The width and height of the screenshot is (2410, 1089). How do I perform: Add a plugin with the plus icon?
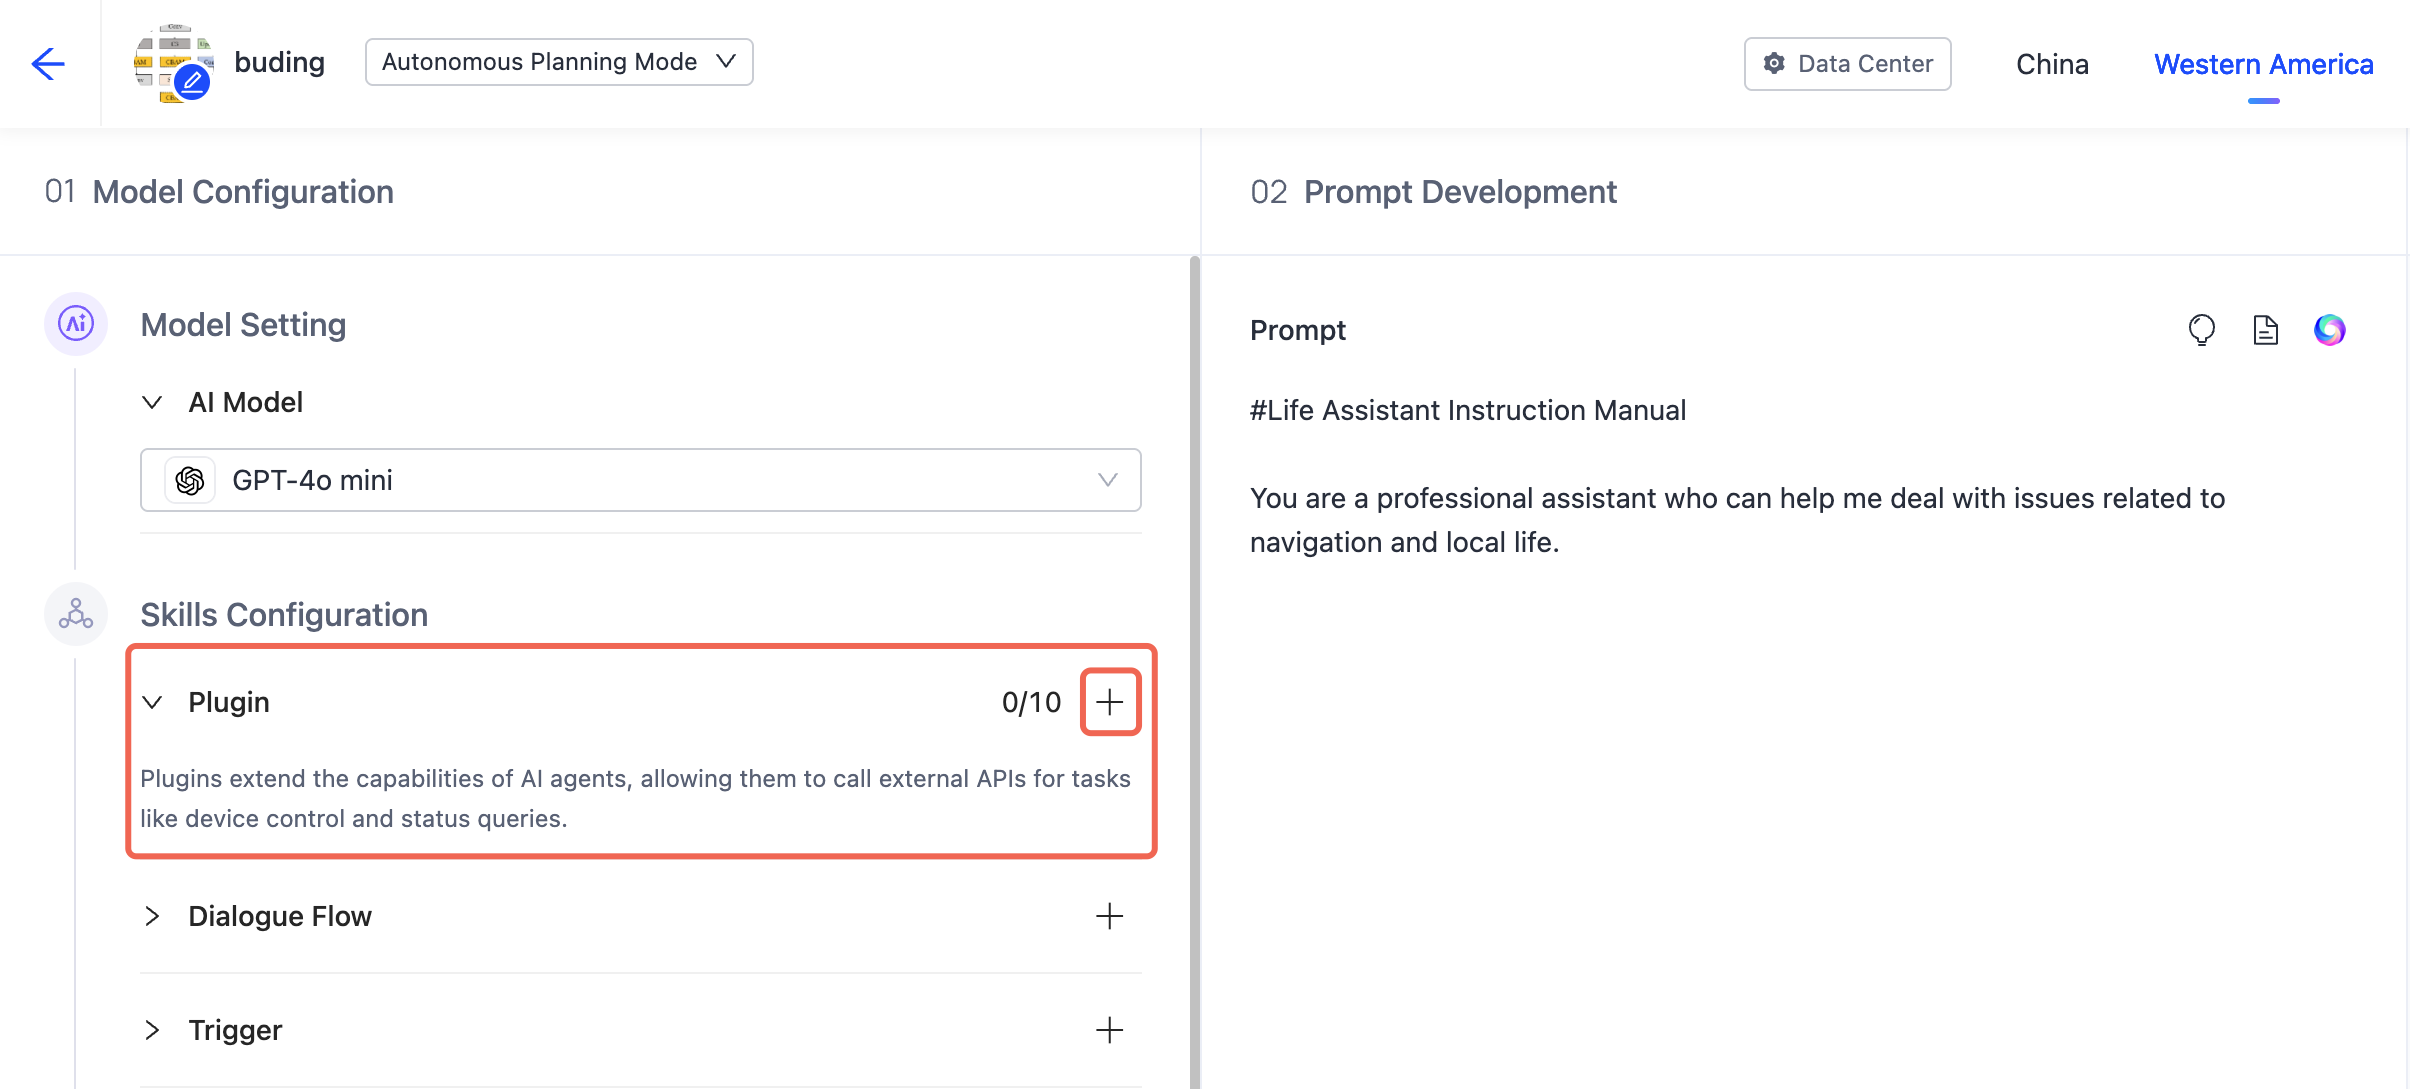(x=1109, y=702)
